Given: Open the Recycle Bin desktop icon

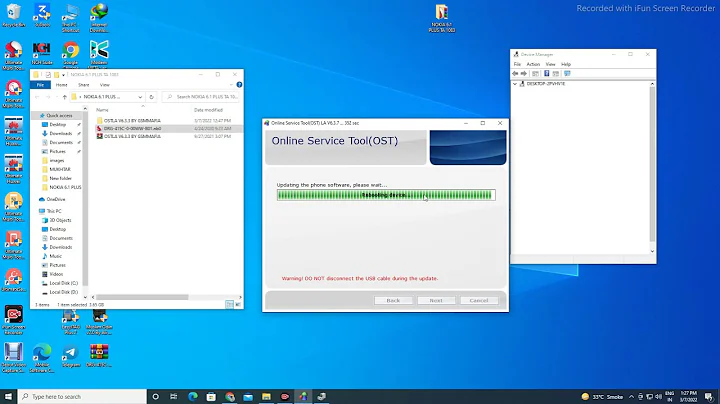Looking at the screenshot, I should [x=14, y=15].
